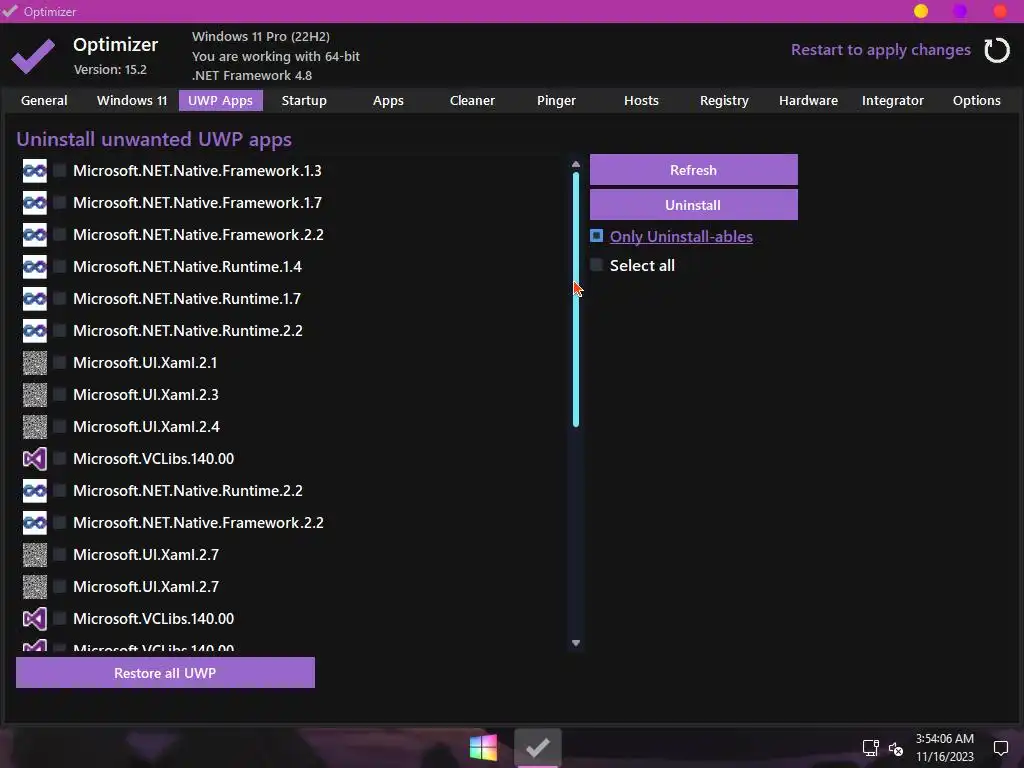Open the Windows 11 tab
Viewport: 1024px width, 768px height.
pyautogui.click(x=132, y=101)
